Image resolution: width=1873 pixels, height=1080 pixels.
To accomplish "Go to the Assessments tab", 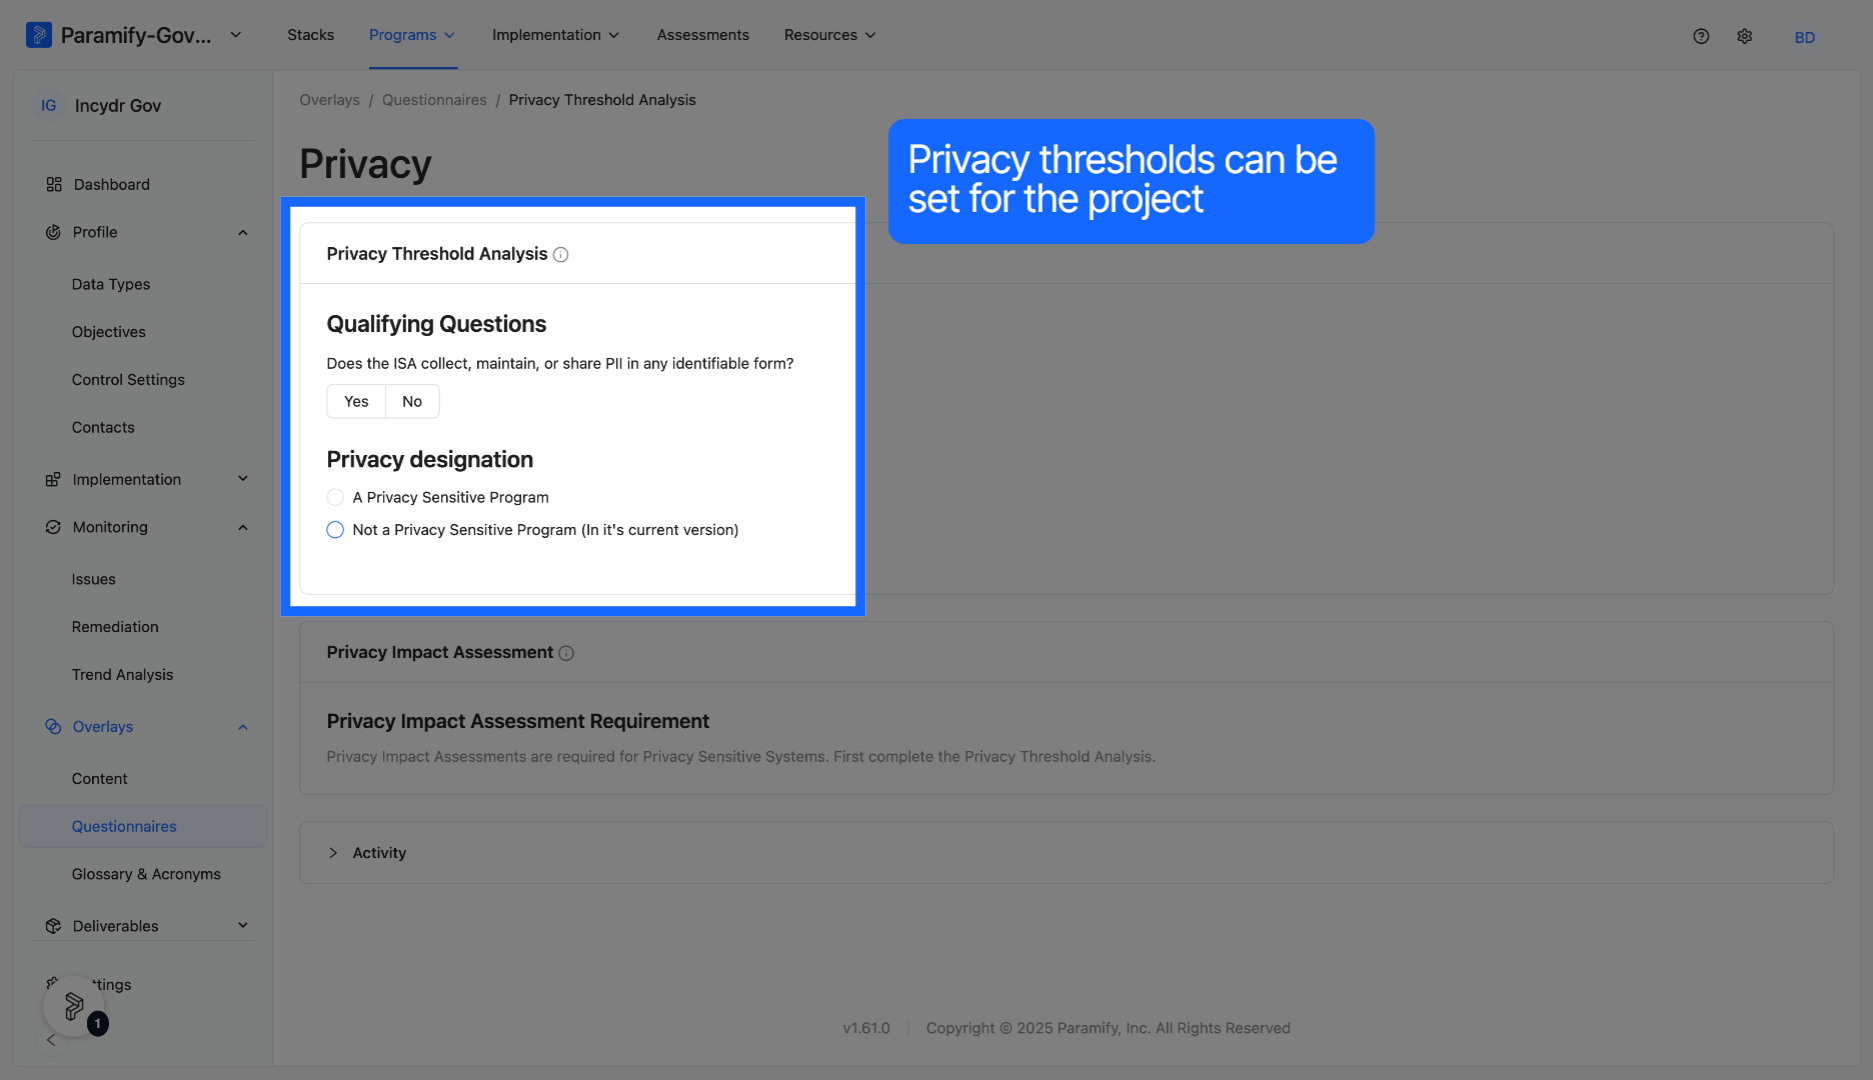I will tap(702, 35).
